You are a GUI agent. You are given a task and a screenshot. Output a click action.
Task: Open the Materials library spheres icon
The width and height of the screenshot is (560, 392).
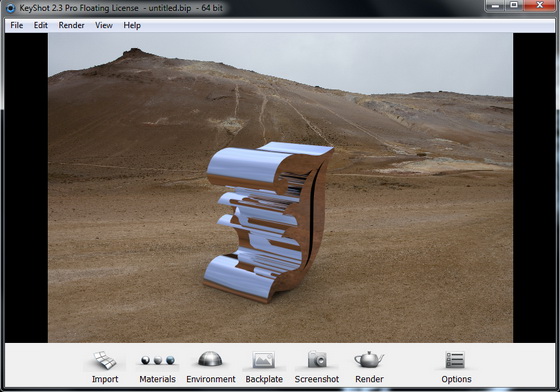click(x=158, y=360)
